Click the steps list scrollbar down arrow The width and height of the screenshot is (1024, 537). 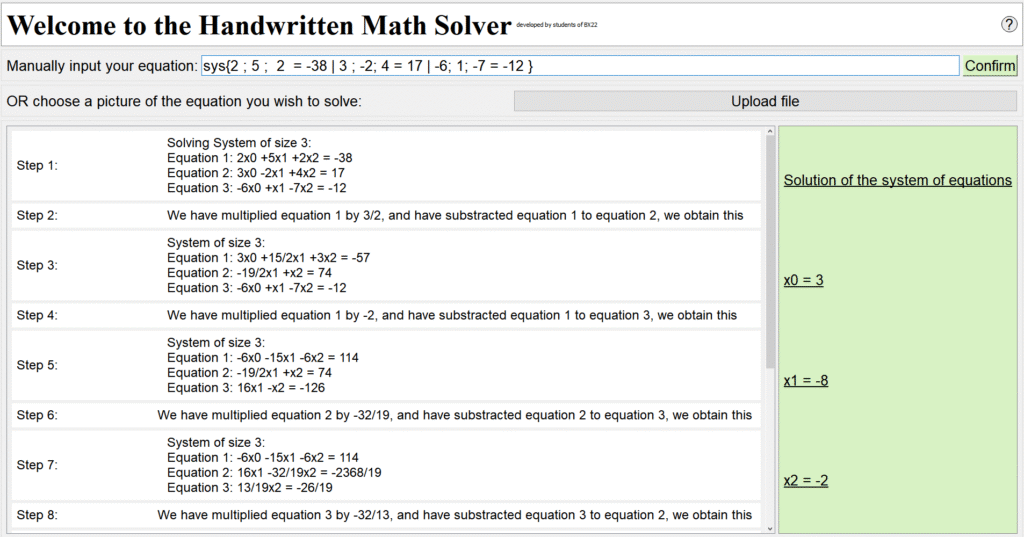[770, 527]
